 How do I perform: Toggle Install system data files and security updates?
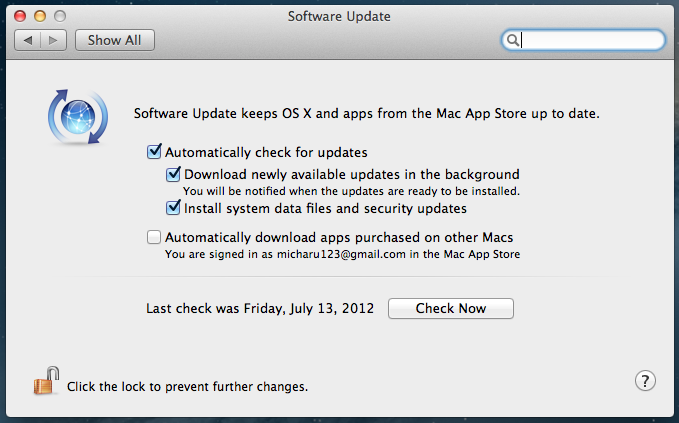pos(173,208)
